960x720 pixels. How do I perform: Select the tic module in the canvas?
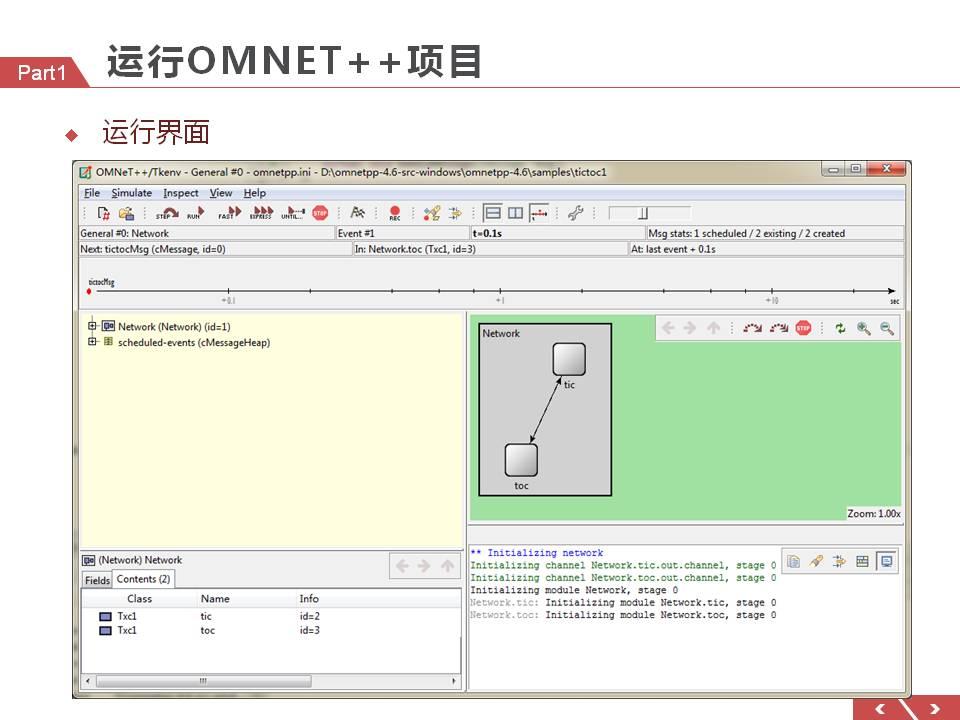coord(568,360)
